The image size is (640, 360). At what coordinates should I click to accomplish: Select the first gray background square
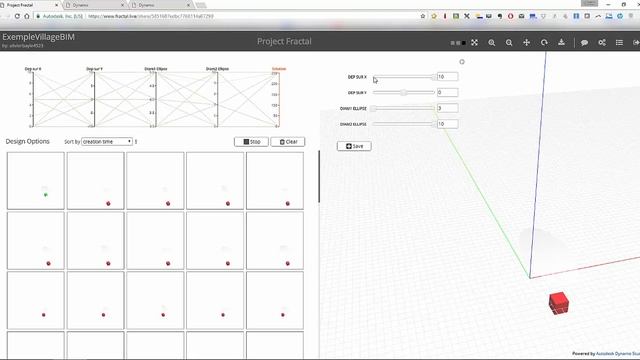(453, 43)
